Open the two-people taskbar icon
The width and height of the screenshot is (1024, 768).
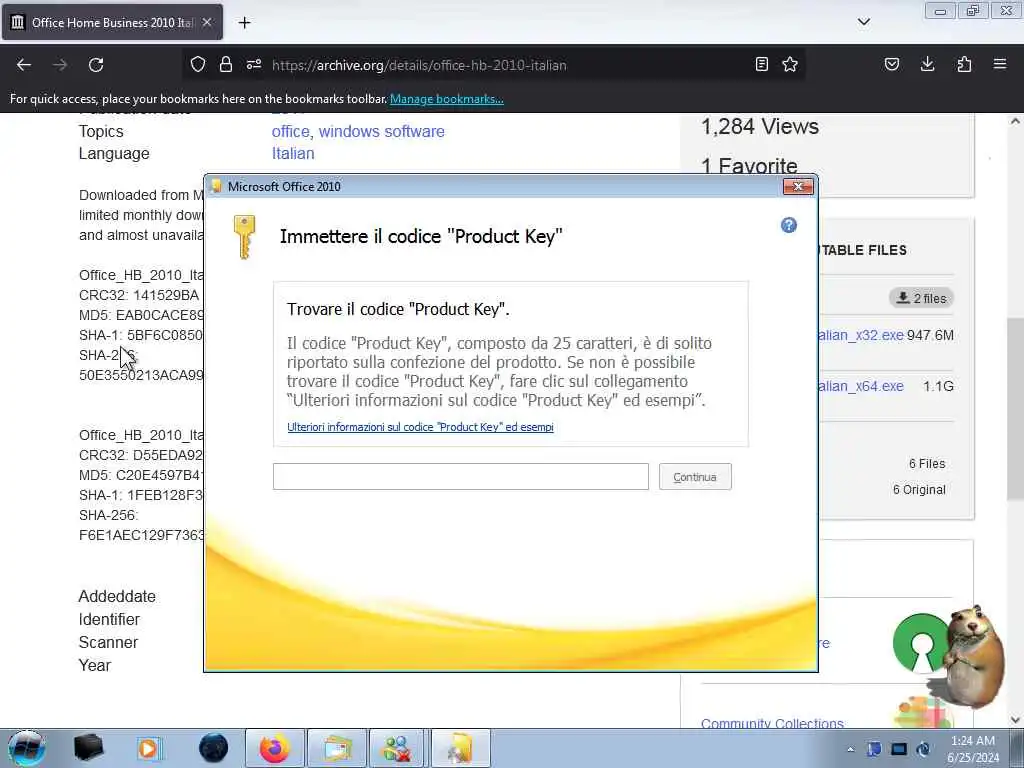(398, 748)
